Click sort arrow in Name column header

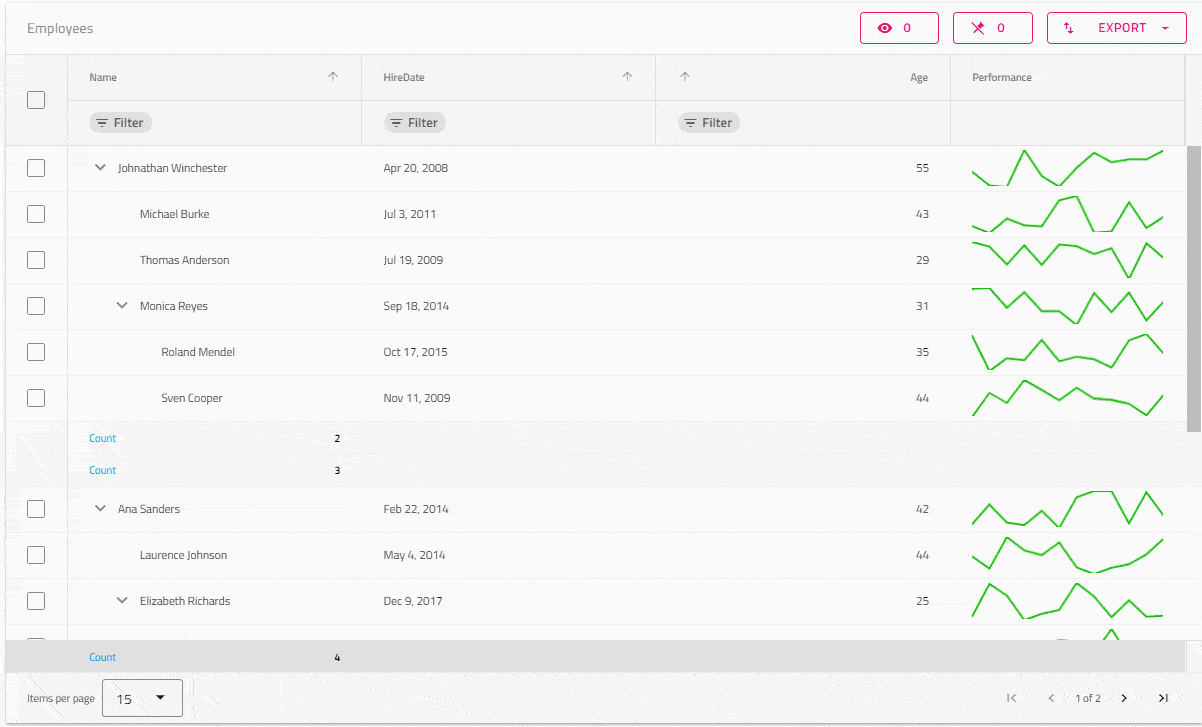point(333,77)
